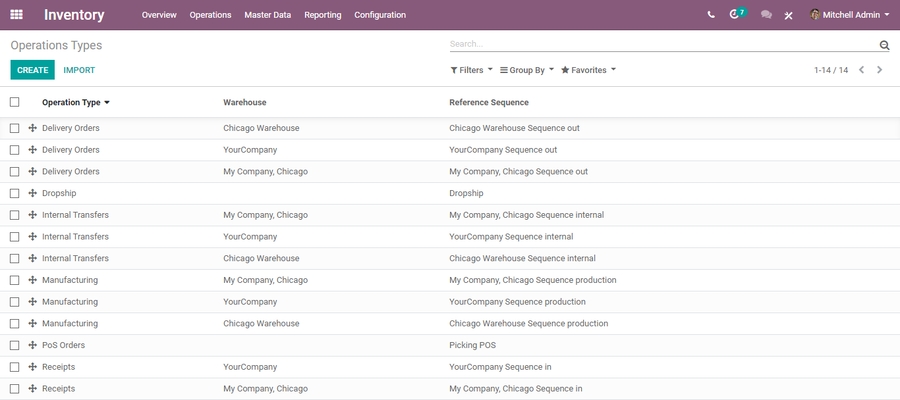
Task: Tick checkbox for Chicago Warehouse Delivery Orders
Action: click(15, 128)
